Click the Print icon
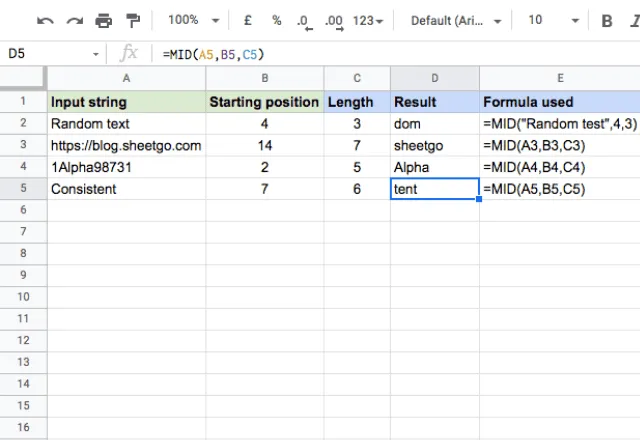The height and width of the screenshot is (440, 640). [x=104, y=20]
